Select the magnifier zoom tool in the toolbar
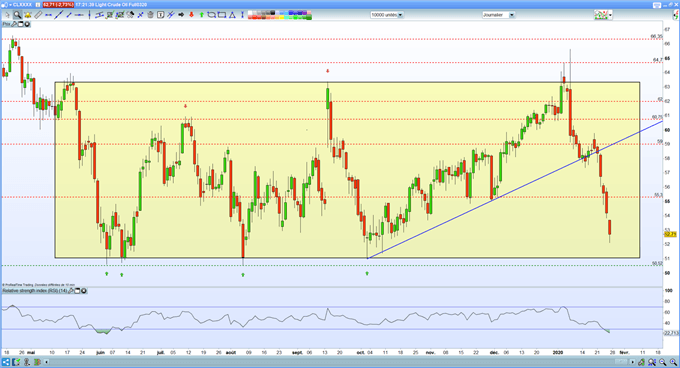Screen dimensions: 680x368 [17, 15]
